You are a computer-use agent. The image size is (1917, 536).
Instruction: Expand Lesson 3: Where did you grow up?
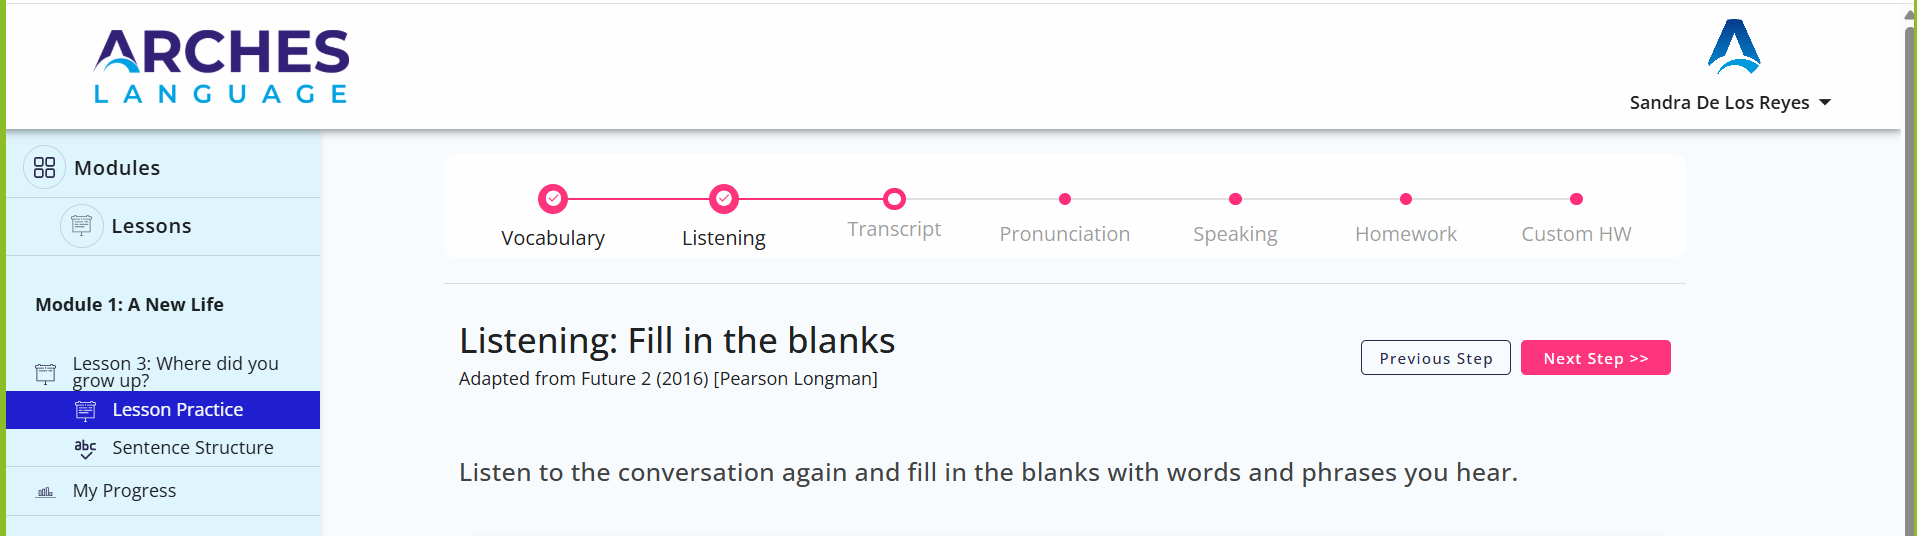(x=176, y=372)
